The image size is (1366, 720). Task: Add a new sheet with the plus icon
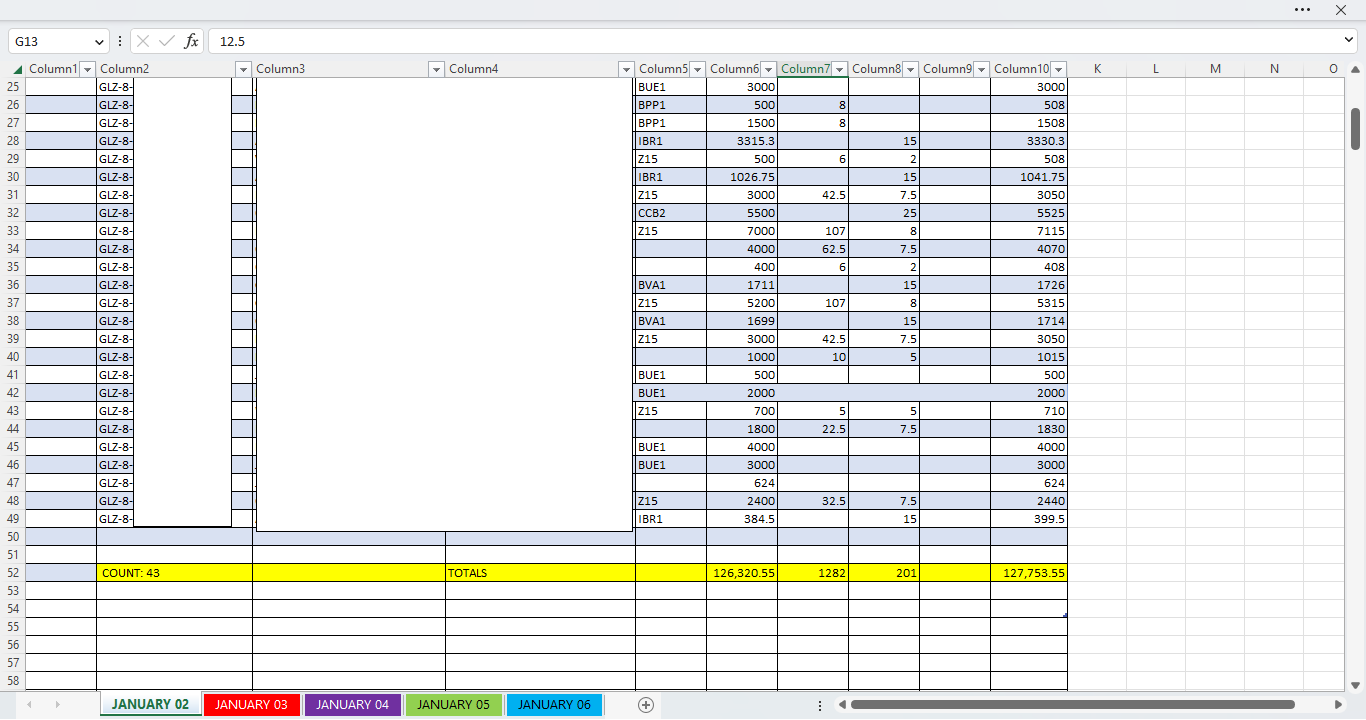click(x=646, y=705)
